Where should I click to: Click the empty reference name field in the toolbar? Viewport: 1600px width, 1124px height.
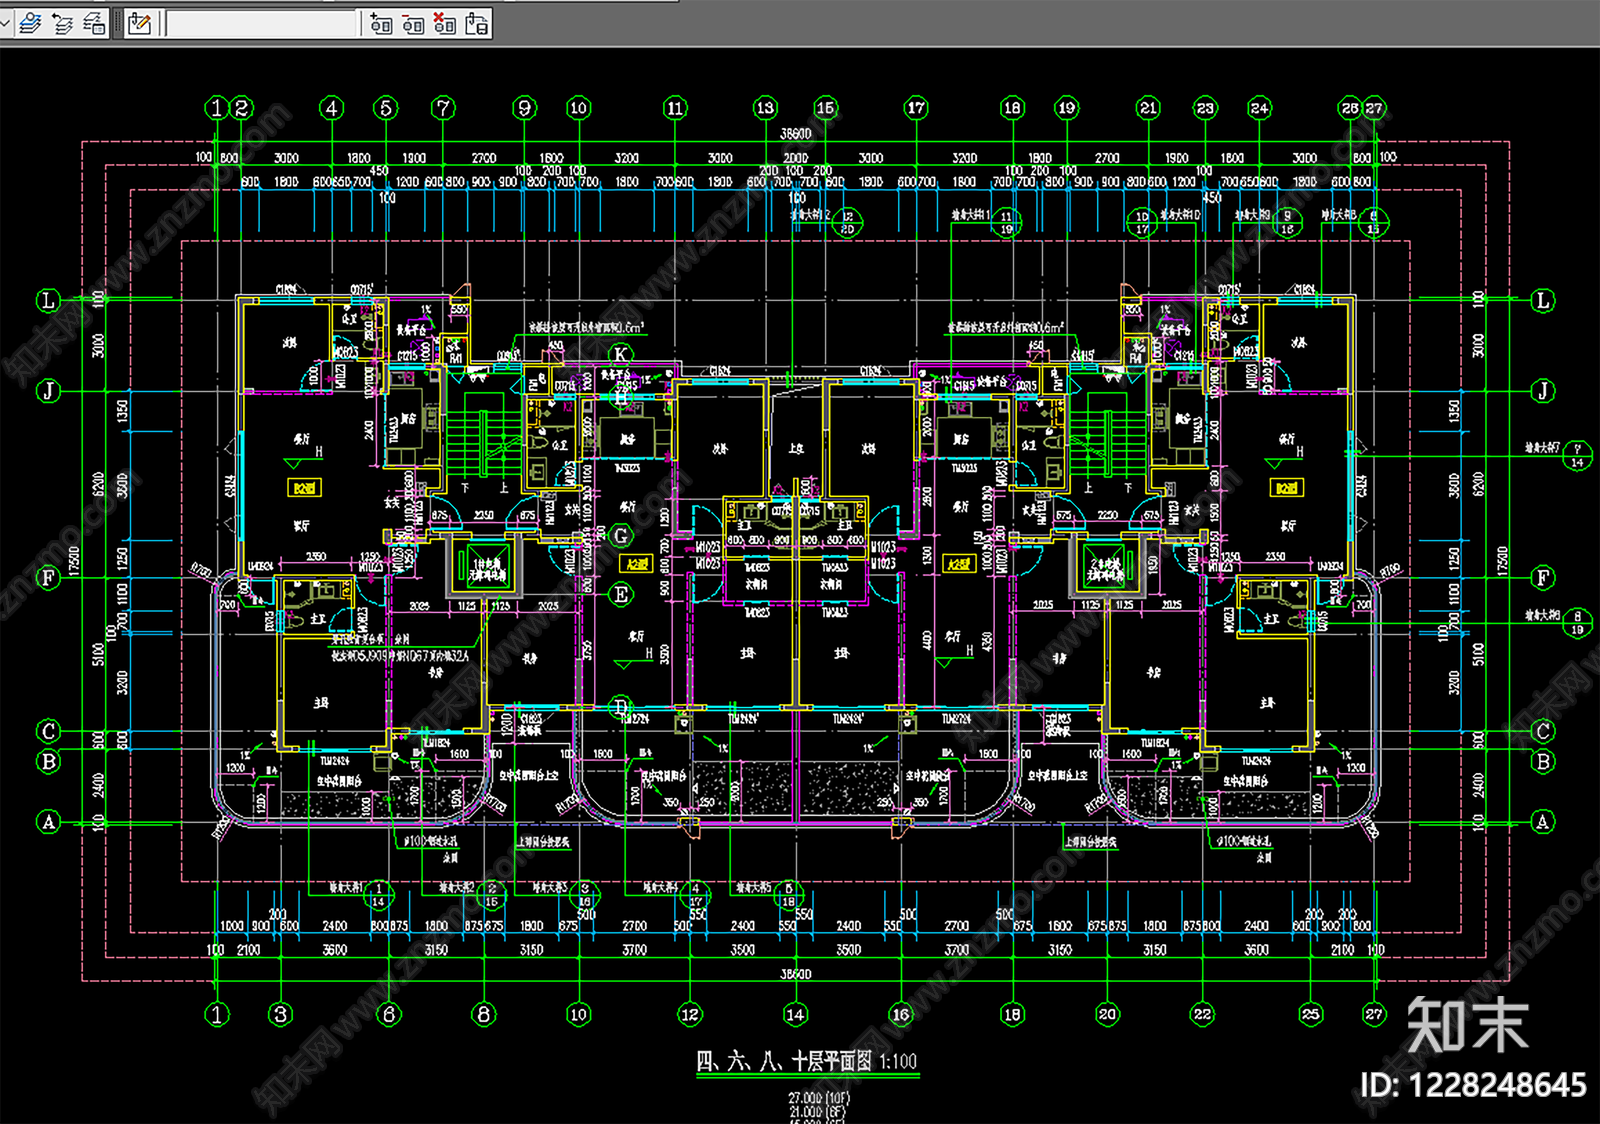click(x=262, y=23)
